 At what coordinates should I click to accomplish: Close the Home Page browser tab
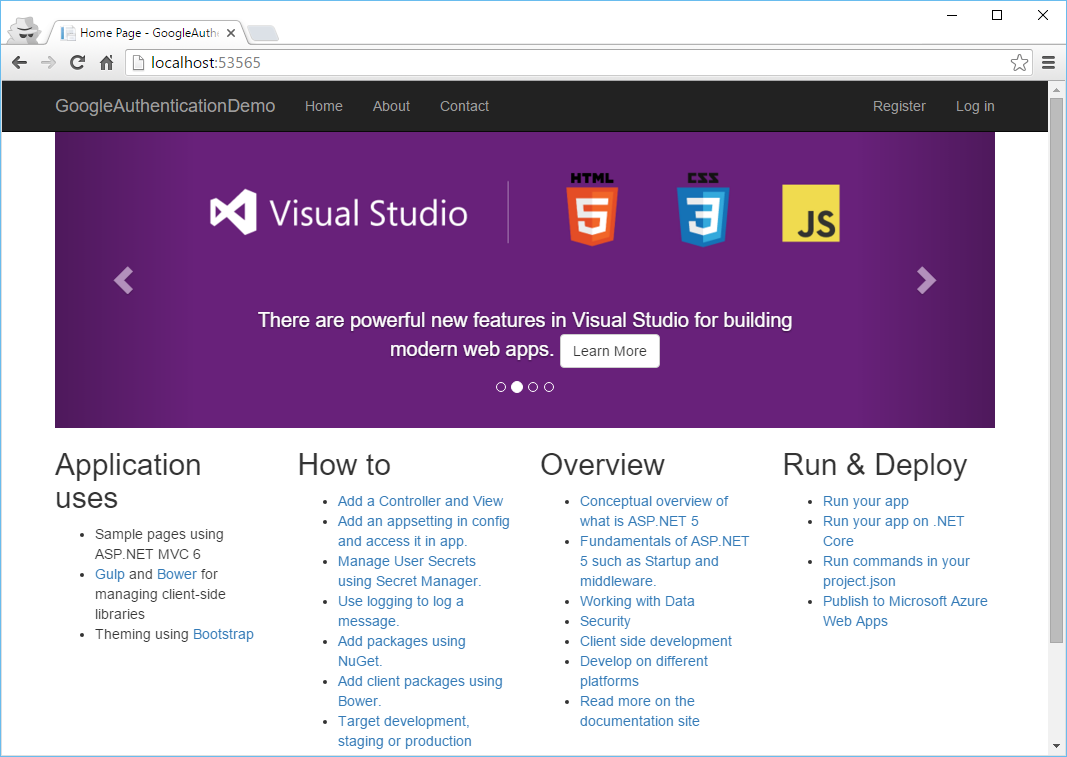point(231,33)
